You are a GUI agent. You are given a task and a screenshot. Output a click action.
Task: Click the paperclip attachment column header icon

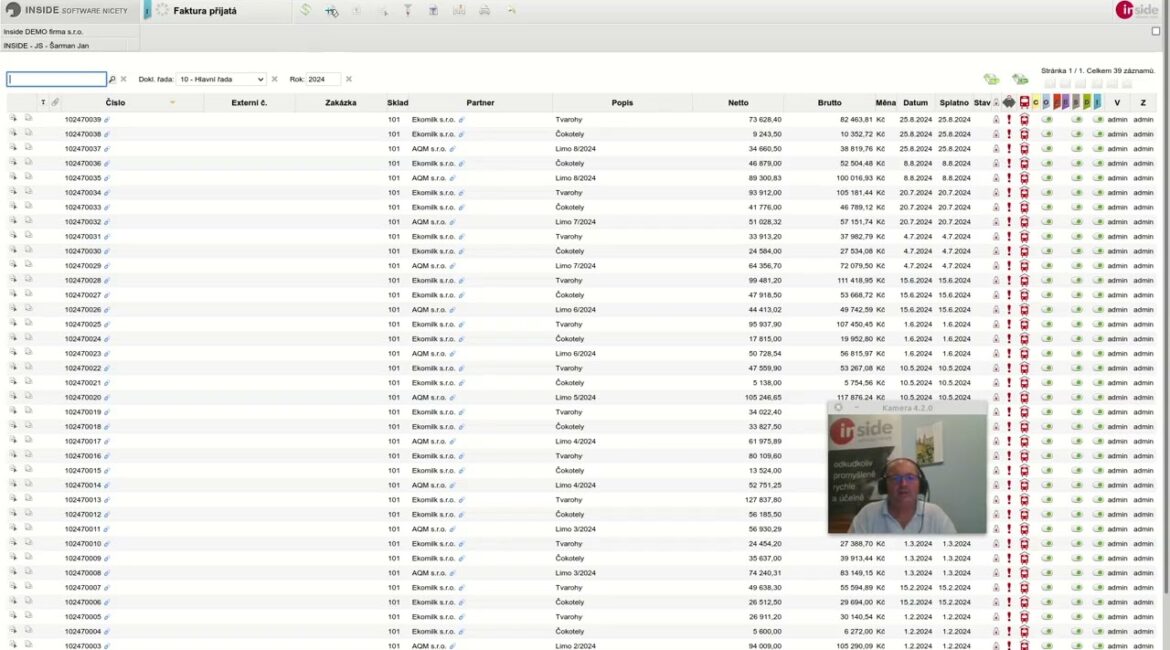[x=55, y=102]
